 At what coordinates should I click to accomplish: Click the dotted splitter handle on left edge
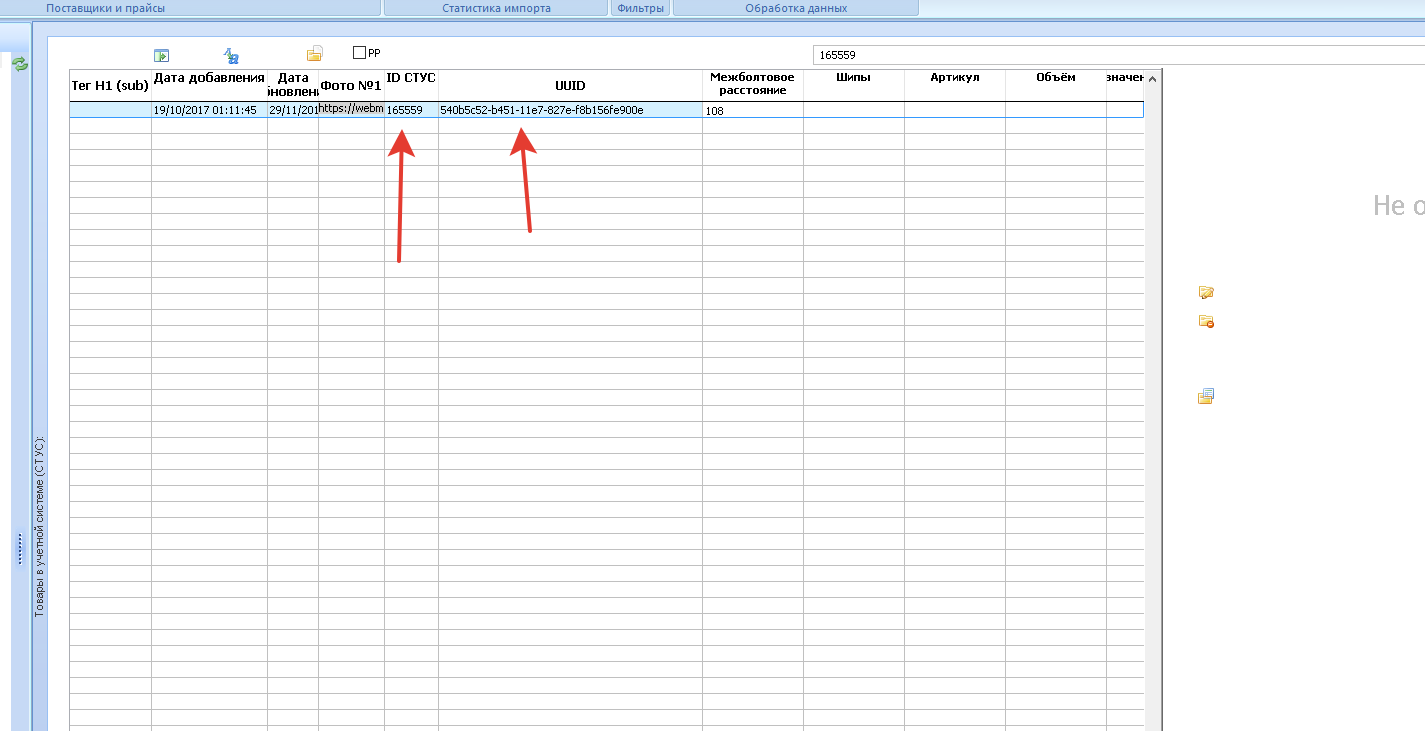[19, 548]
